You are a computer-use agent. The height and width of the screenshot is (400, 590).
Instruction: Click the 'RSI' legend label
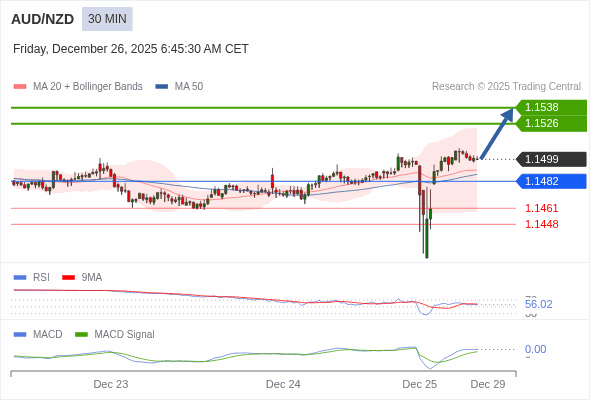point(41,278)
